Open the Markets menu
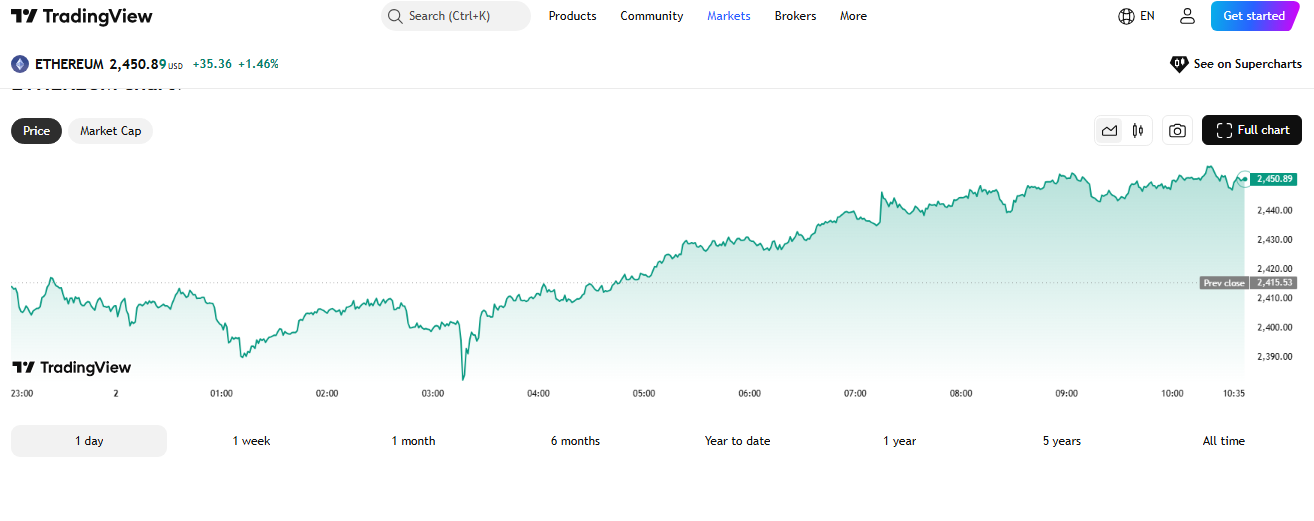 [729, 16]
